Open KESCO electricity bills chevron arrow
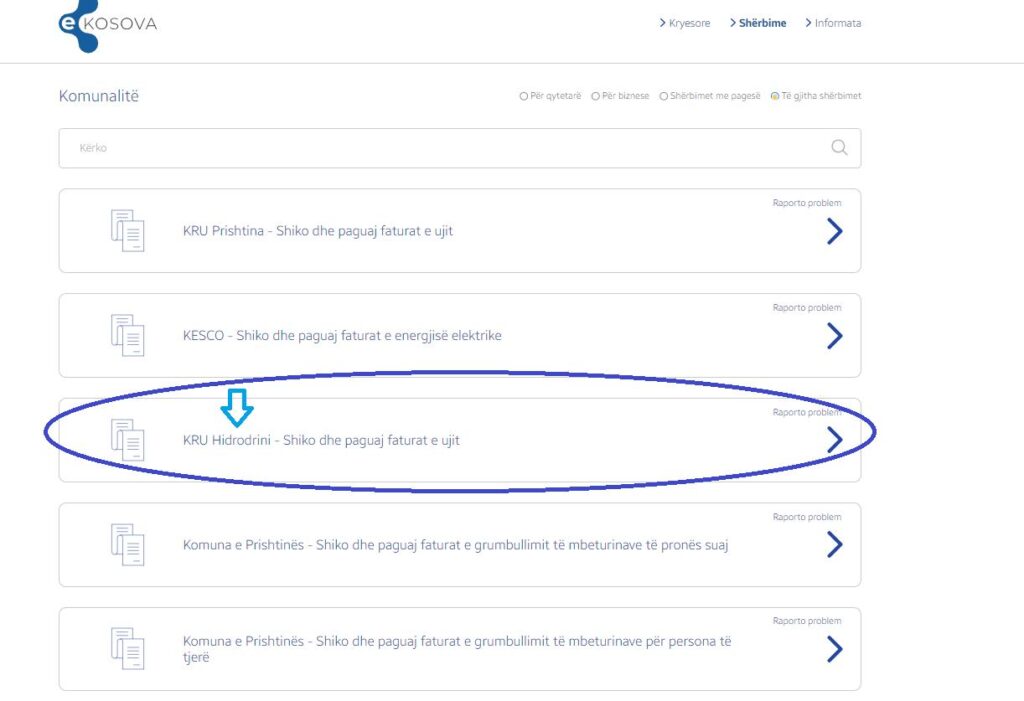This screenshot has width=1024, height=701. [834, 336]
